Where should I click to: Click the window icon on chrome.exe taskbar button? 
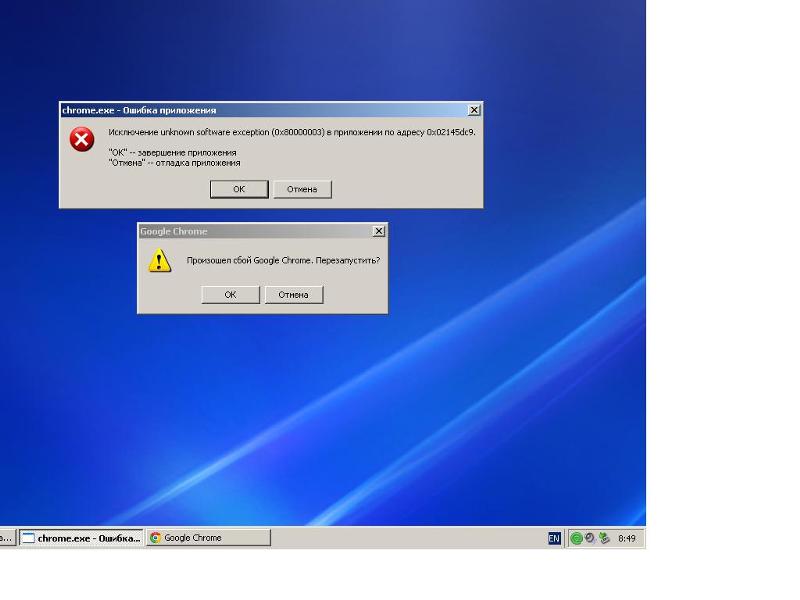pyautogui.click(x=29, y=538)
